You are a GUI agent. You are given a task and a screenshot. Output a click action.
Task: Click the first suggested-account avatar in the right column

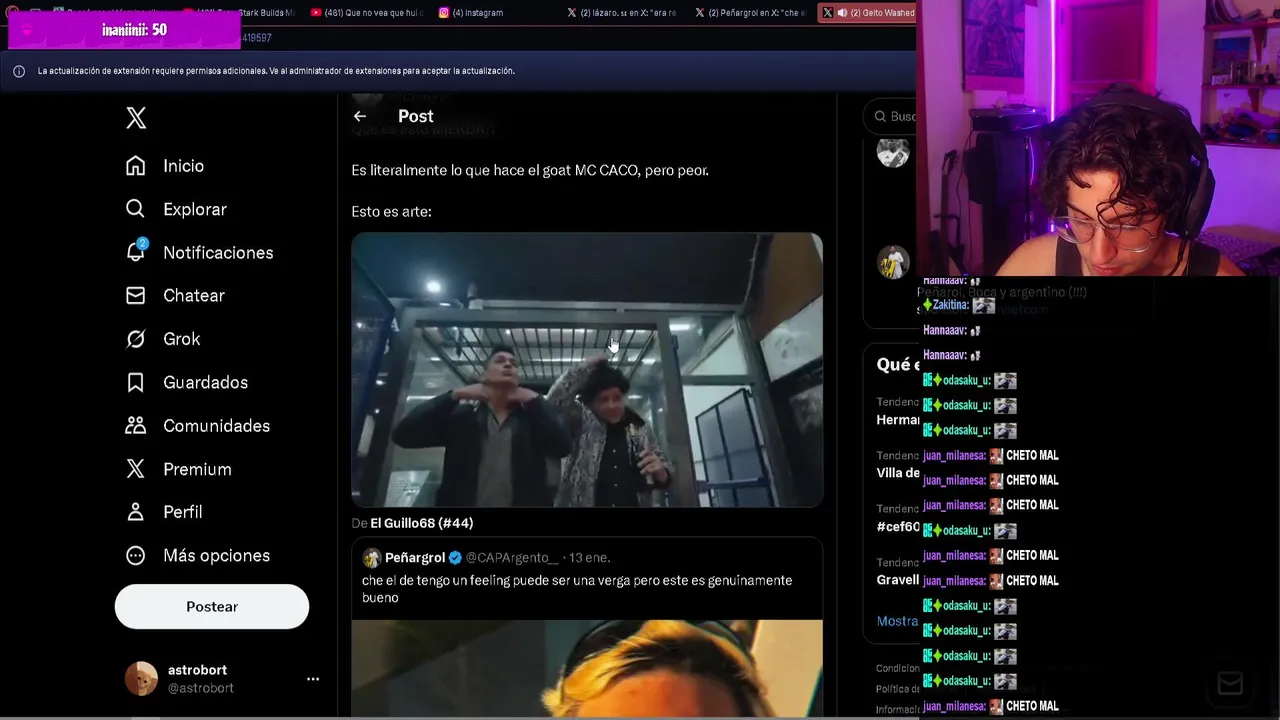[x=893, y=152]
